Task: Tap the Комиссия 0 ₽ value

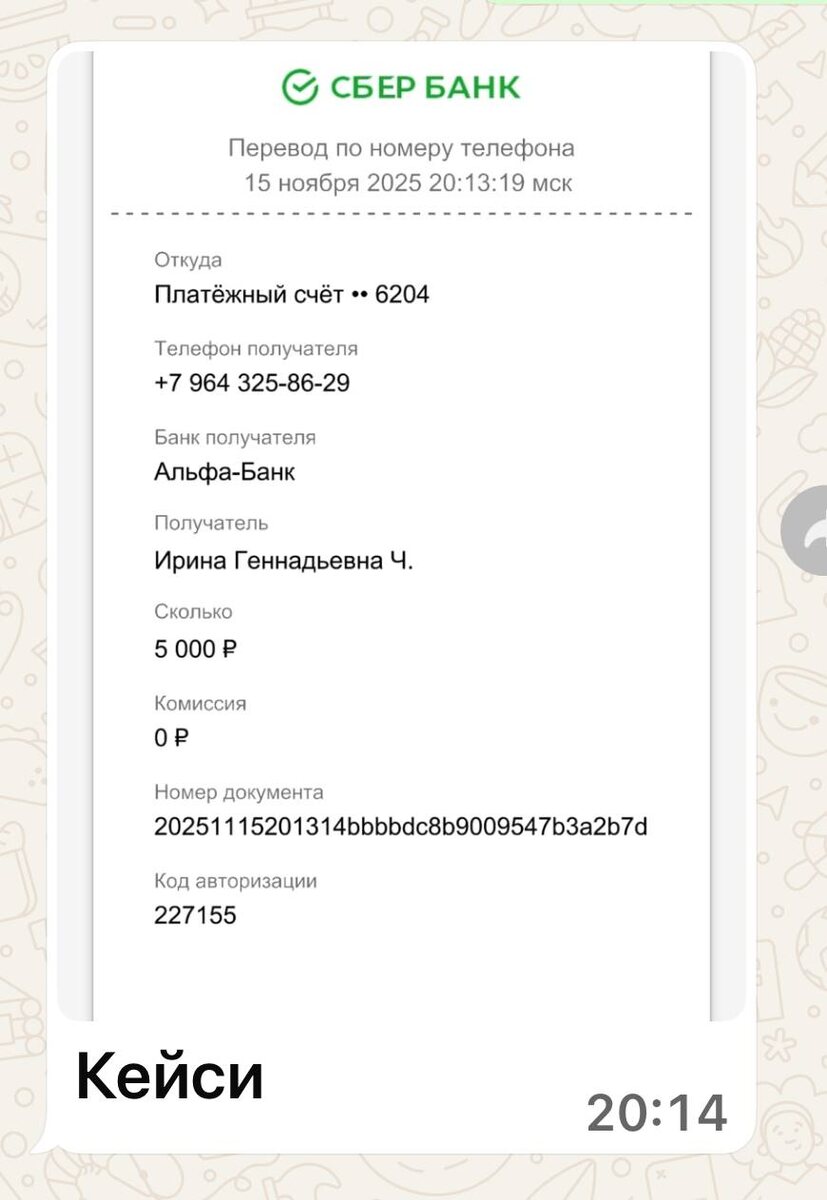Action: pos(171,739)
